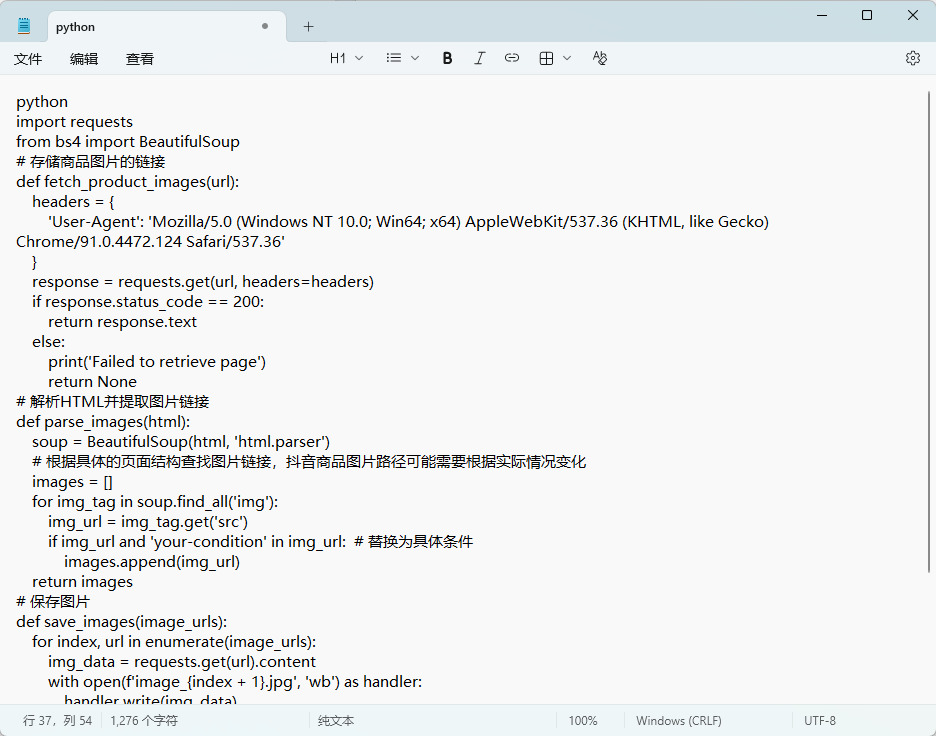Click the line 'return images'

click(x=82, y=581)
